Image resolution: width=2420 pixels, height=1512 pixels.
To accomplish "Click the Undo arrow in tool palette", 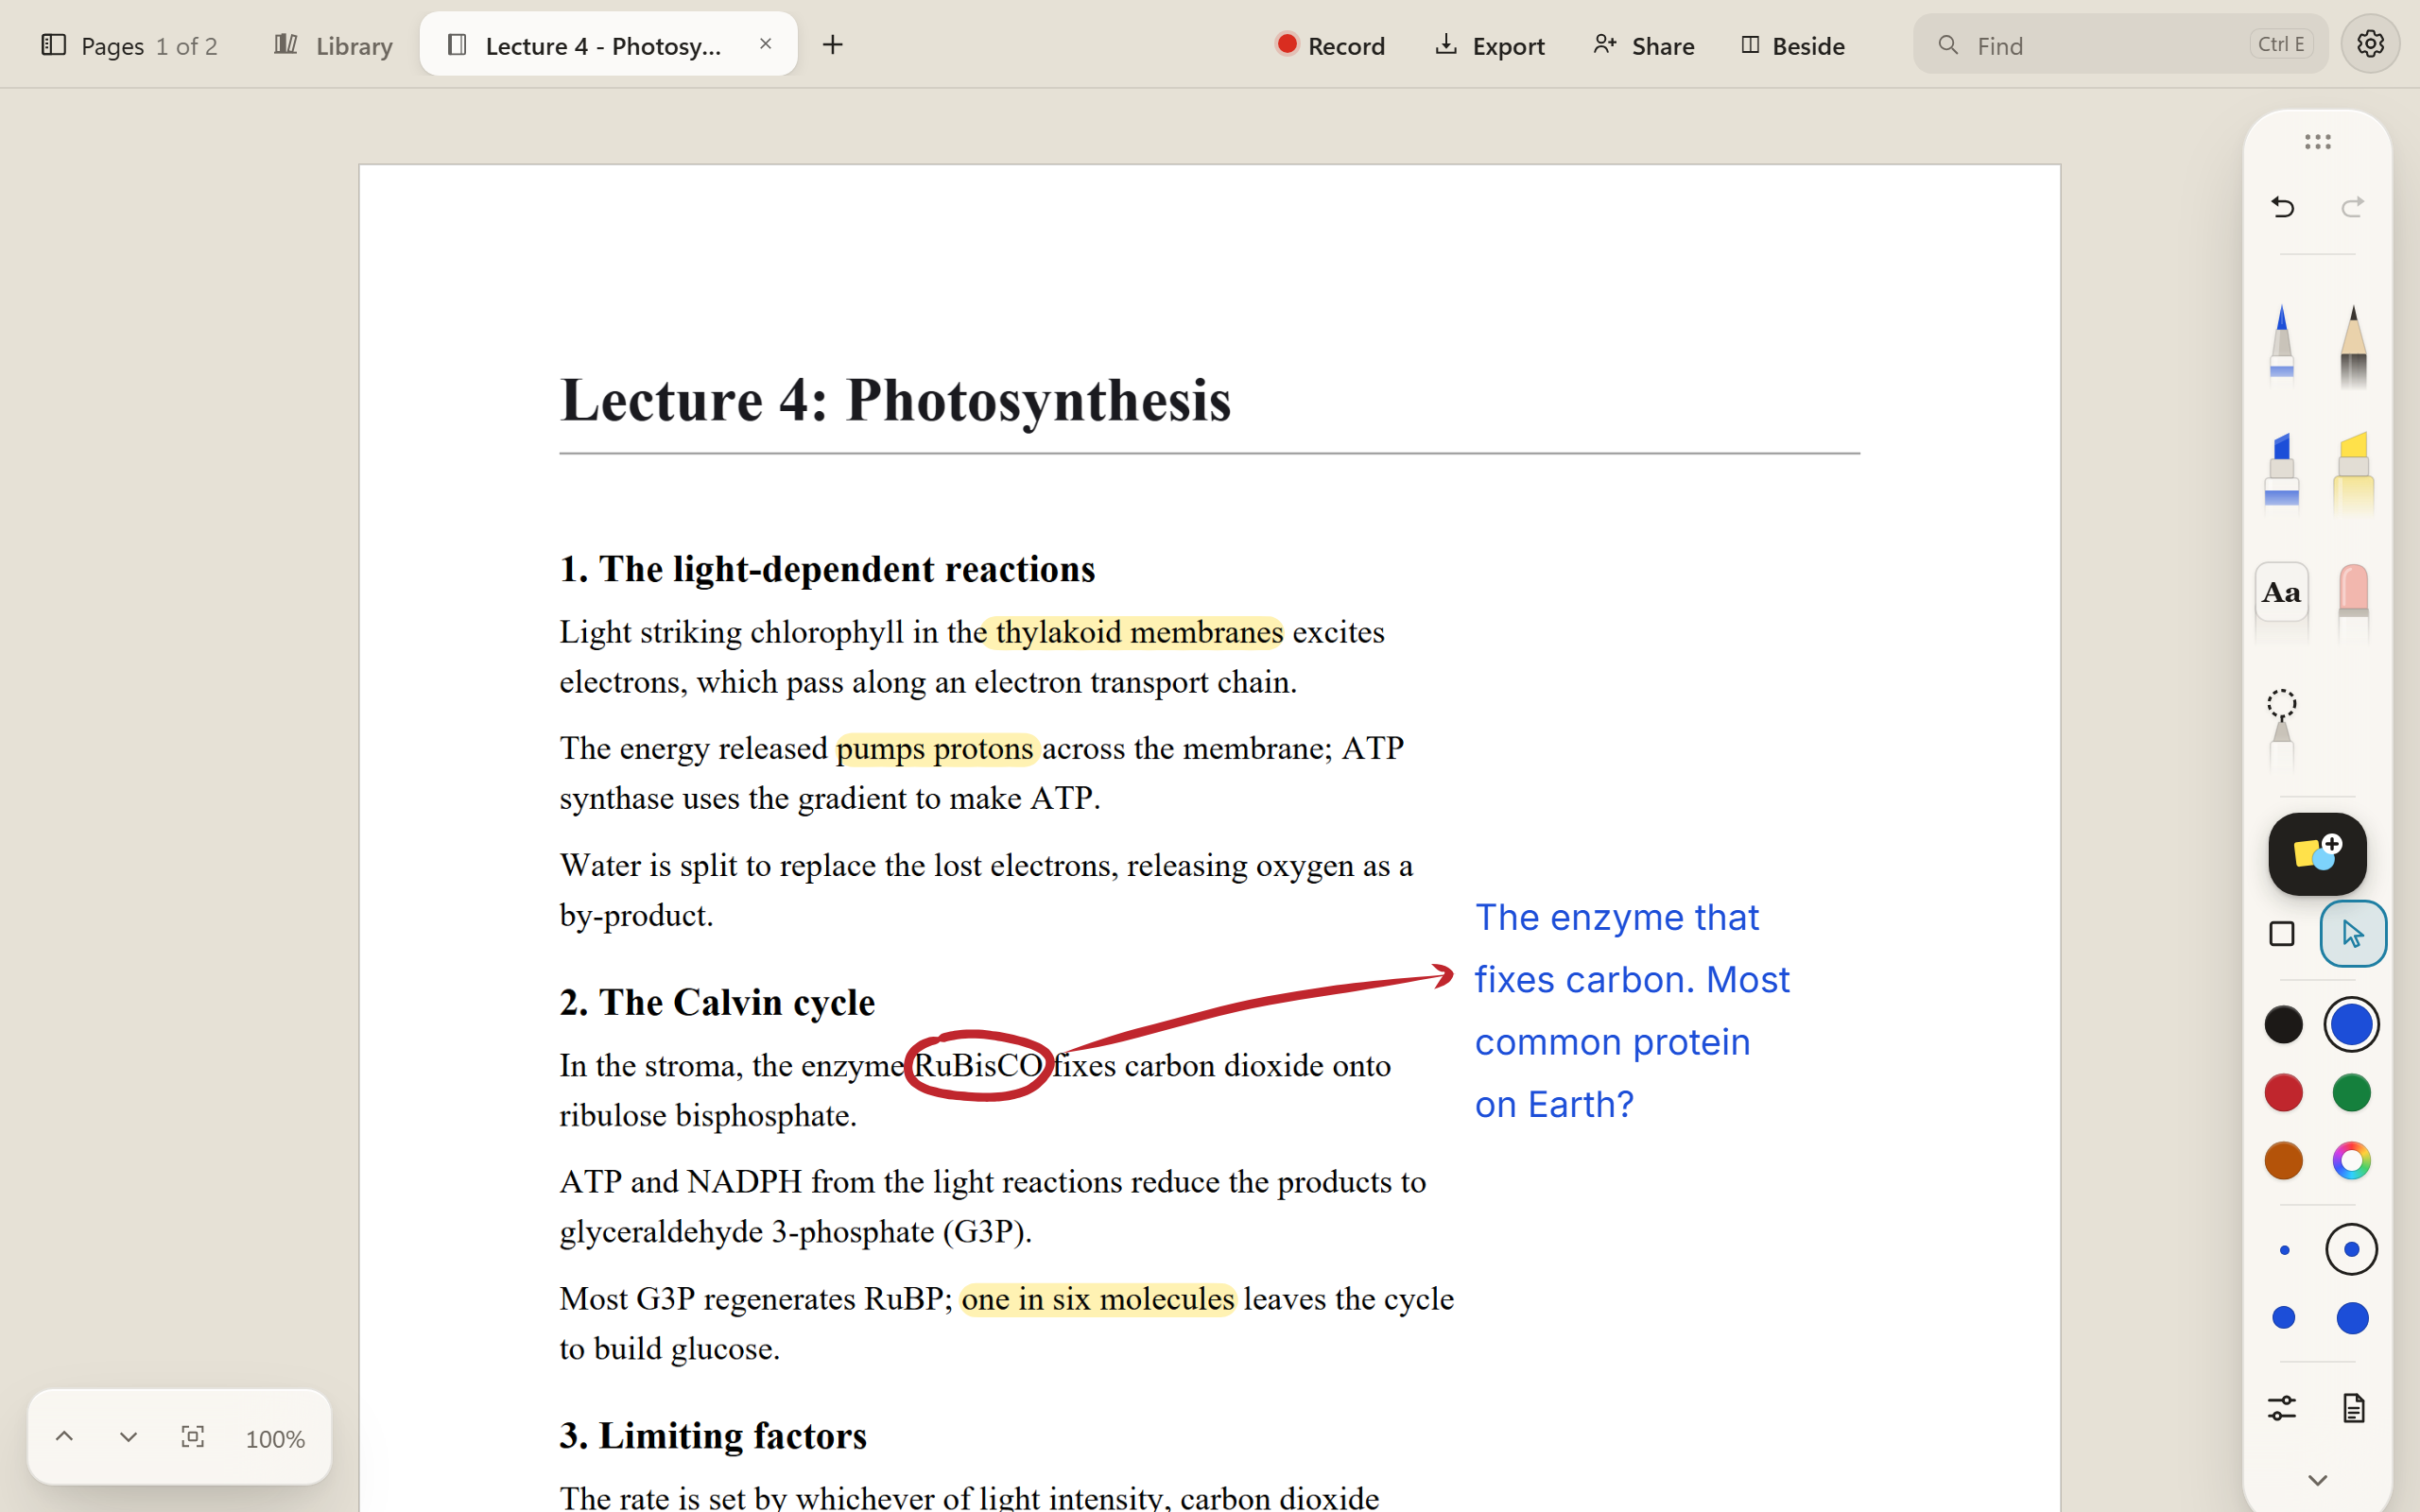I will [x=2282, y=207].
